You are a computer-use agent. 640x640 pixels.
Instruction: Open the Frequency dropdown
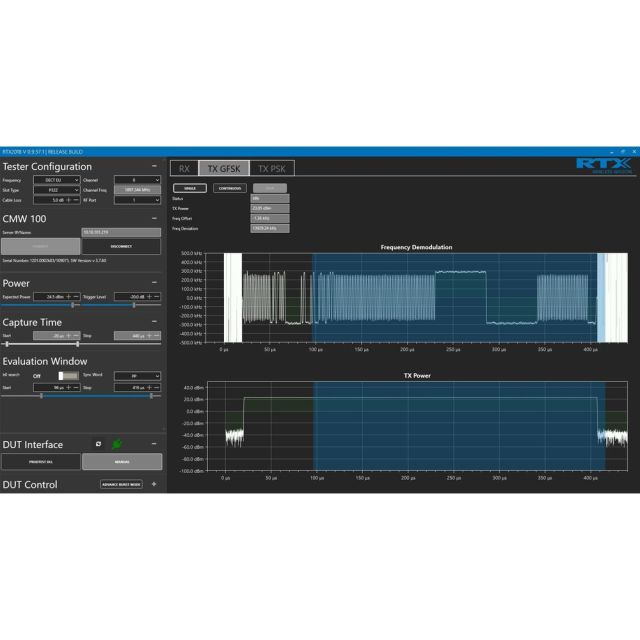[56, 180]
